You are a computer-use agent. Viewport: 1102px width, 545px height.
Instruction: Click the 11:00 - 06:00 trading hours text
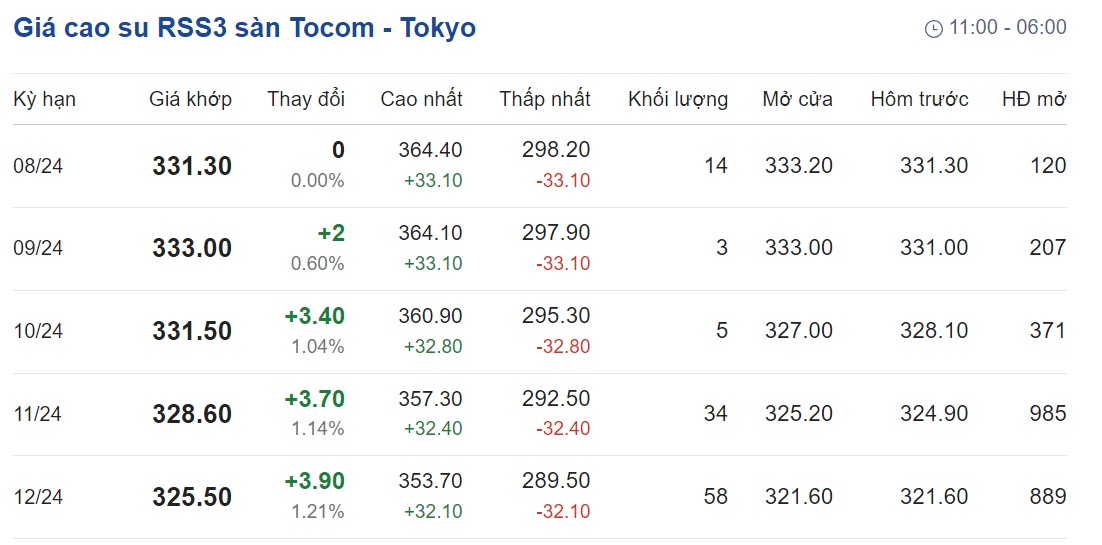pos(1008,28)
